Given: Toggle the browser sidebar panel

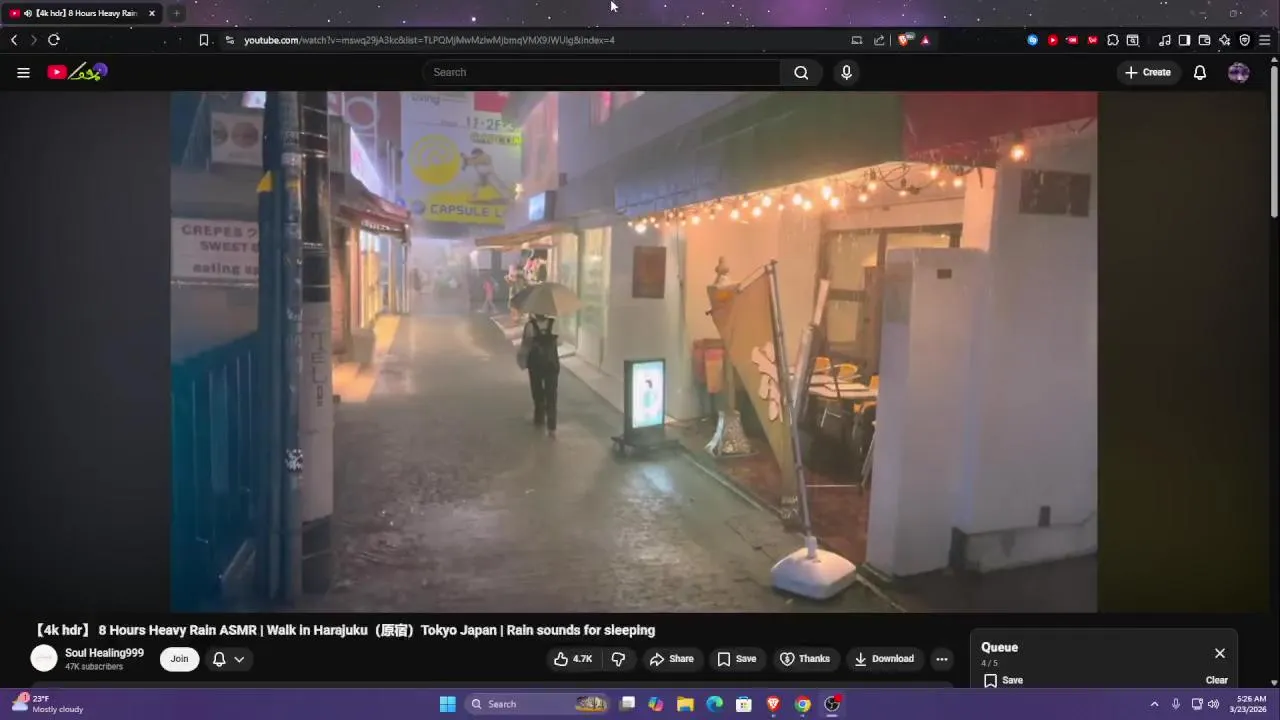Looking at the screenshot, I should (1184, 40).
